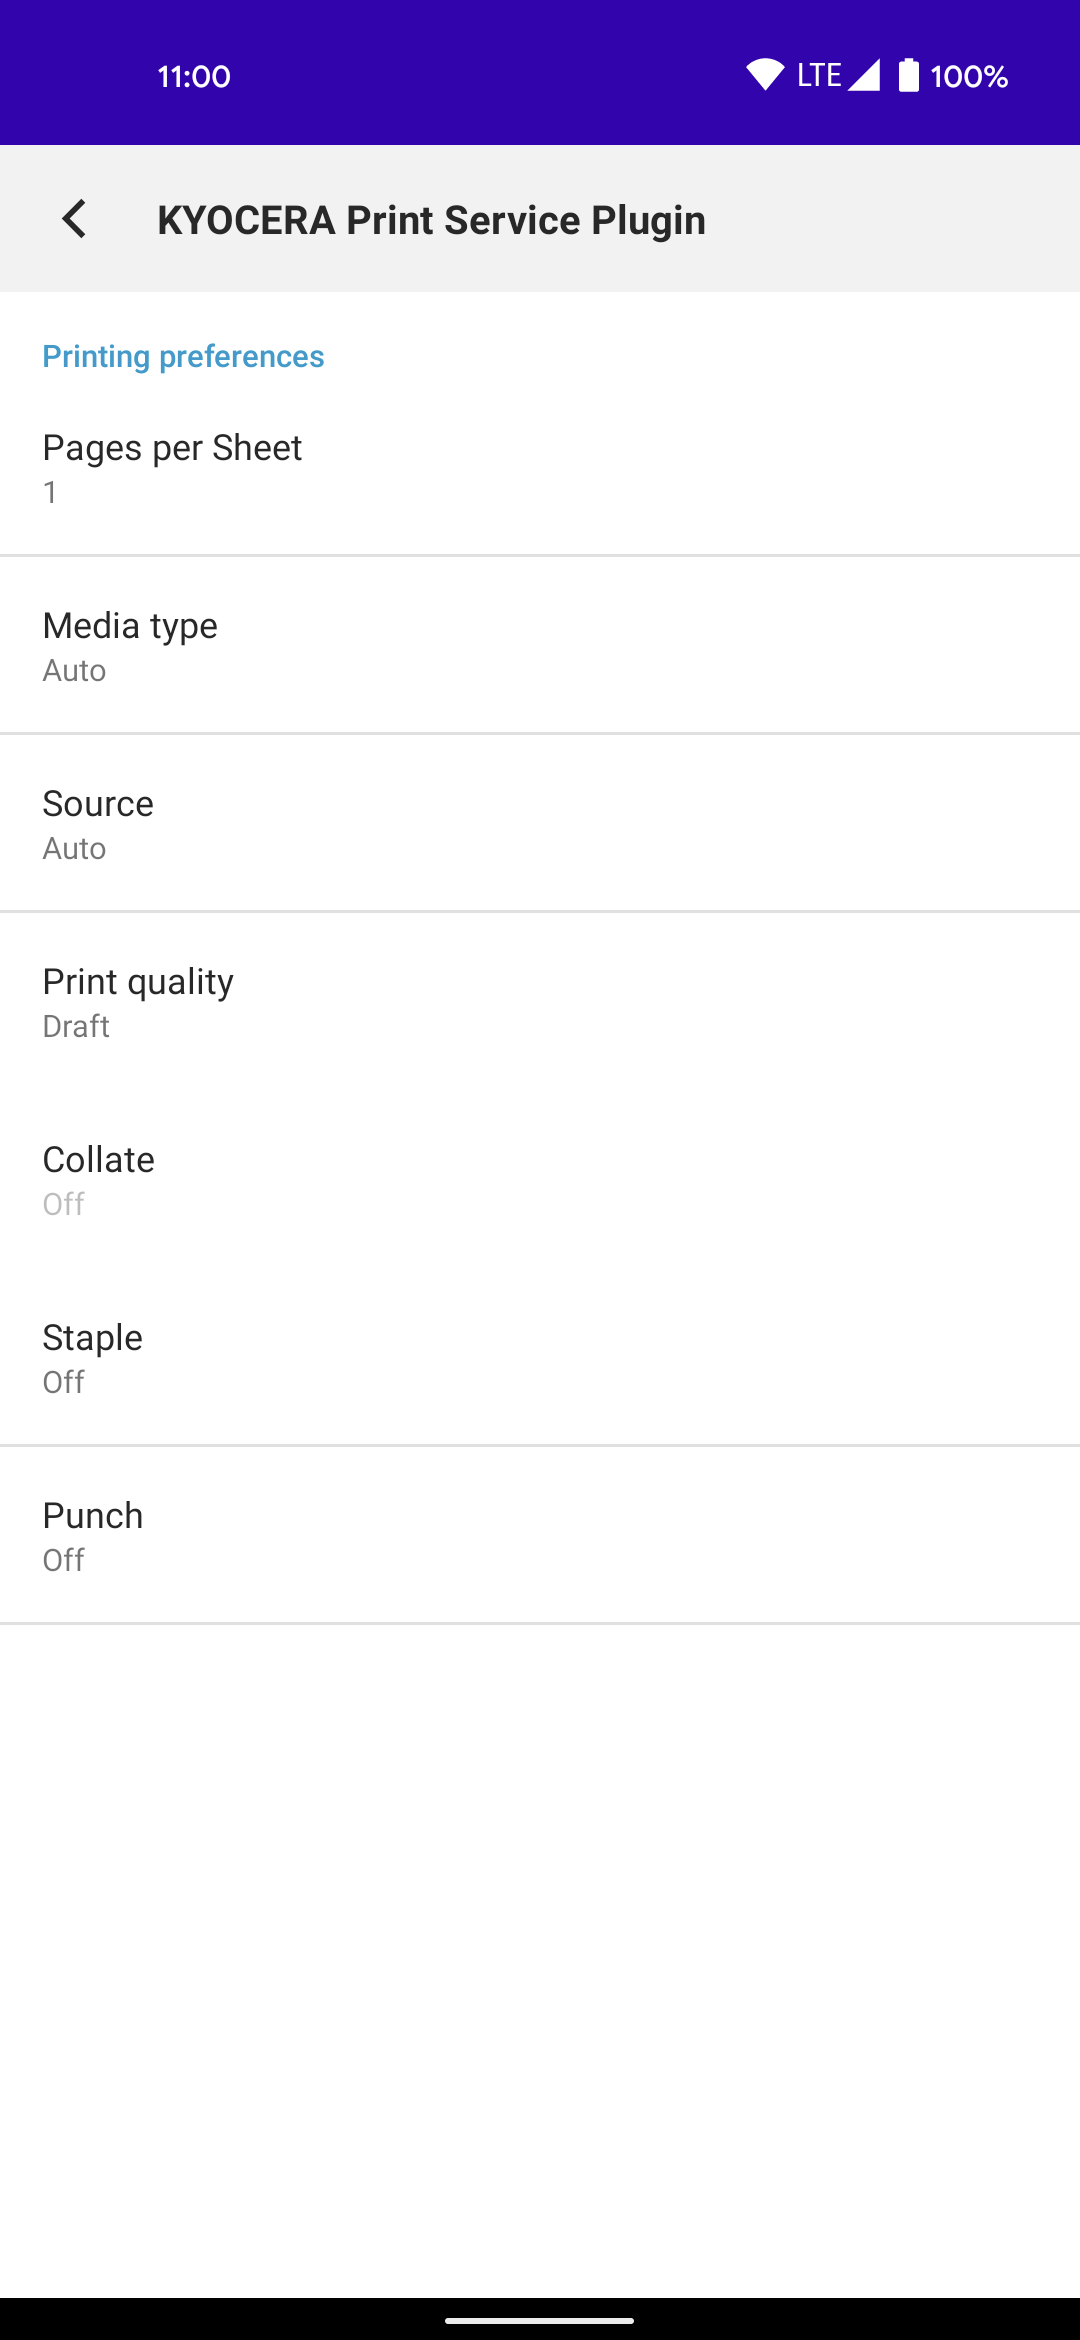Toggle the Staple setting
Screen dimensions: 1080x2340
point(540,1357)
